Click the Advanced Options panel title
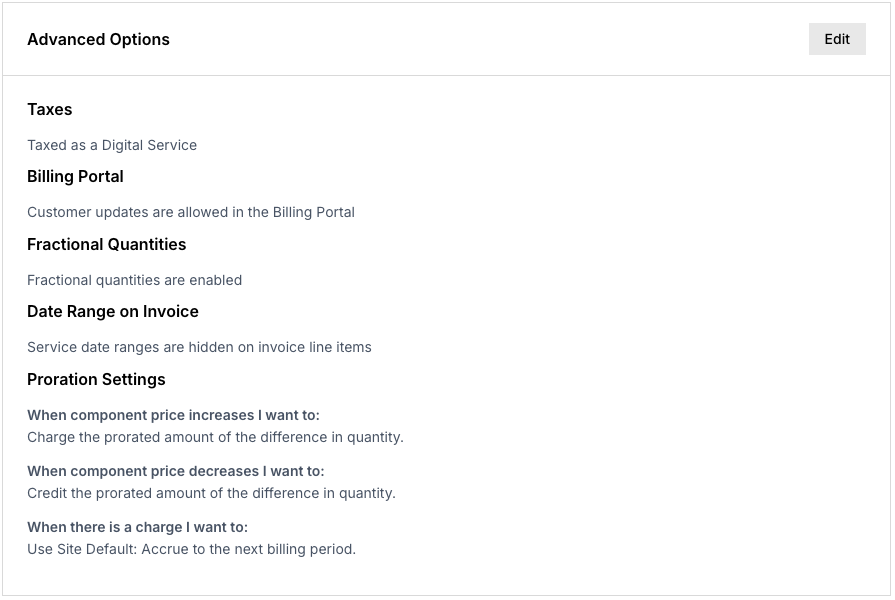 click(x=98, y=40)
